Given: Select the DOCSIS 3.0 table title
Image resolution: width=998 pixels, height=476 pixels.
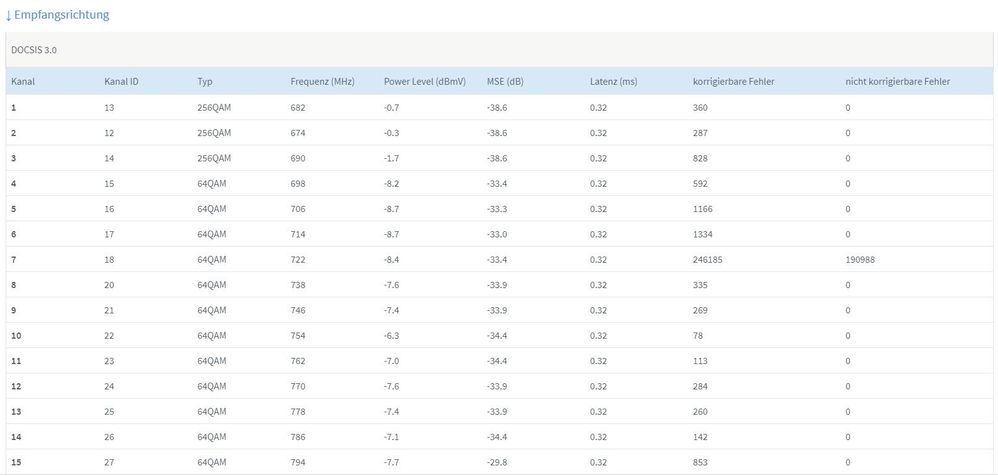Looking at the screenshot, I should [34, 50].
